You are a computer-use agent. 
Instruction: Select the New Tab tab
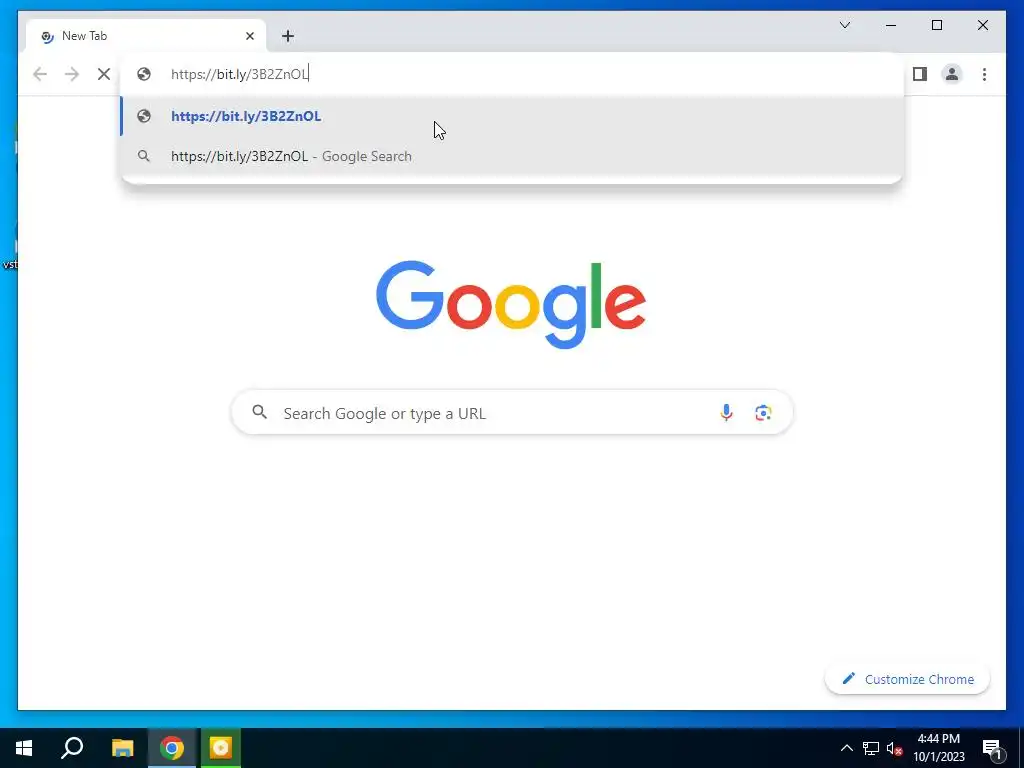tap(146, 36)
